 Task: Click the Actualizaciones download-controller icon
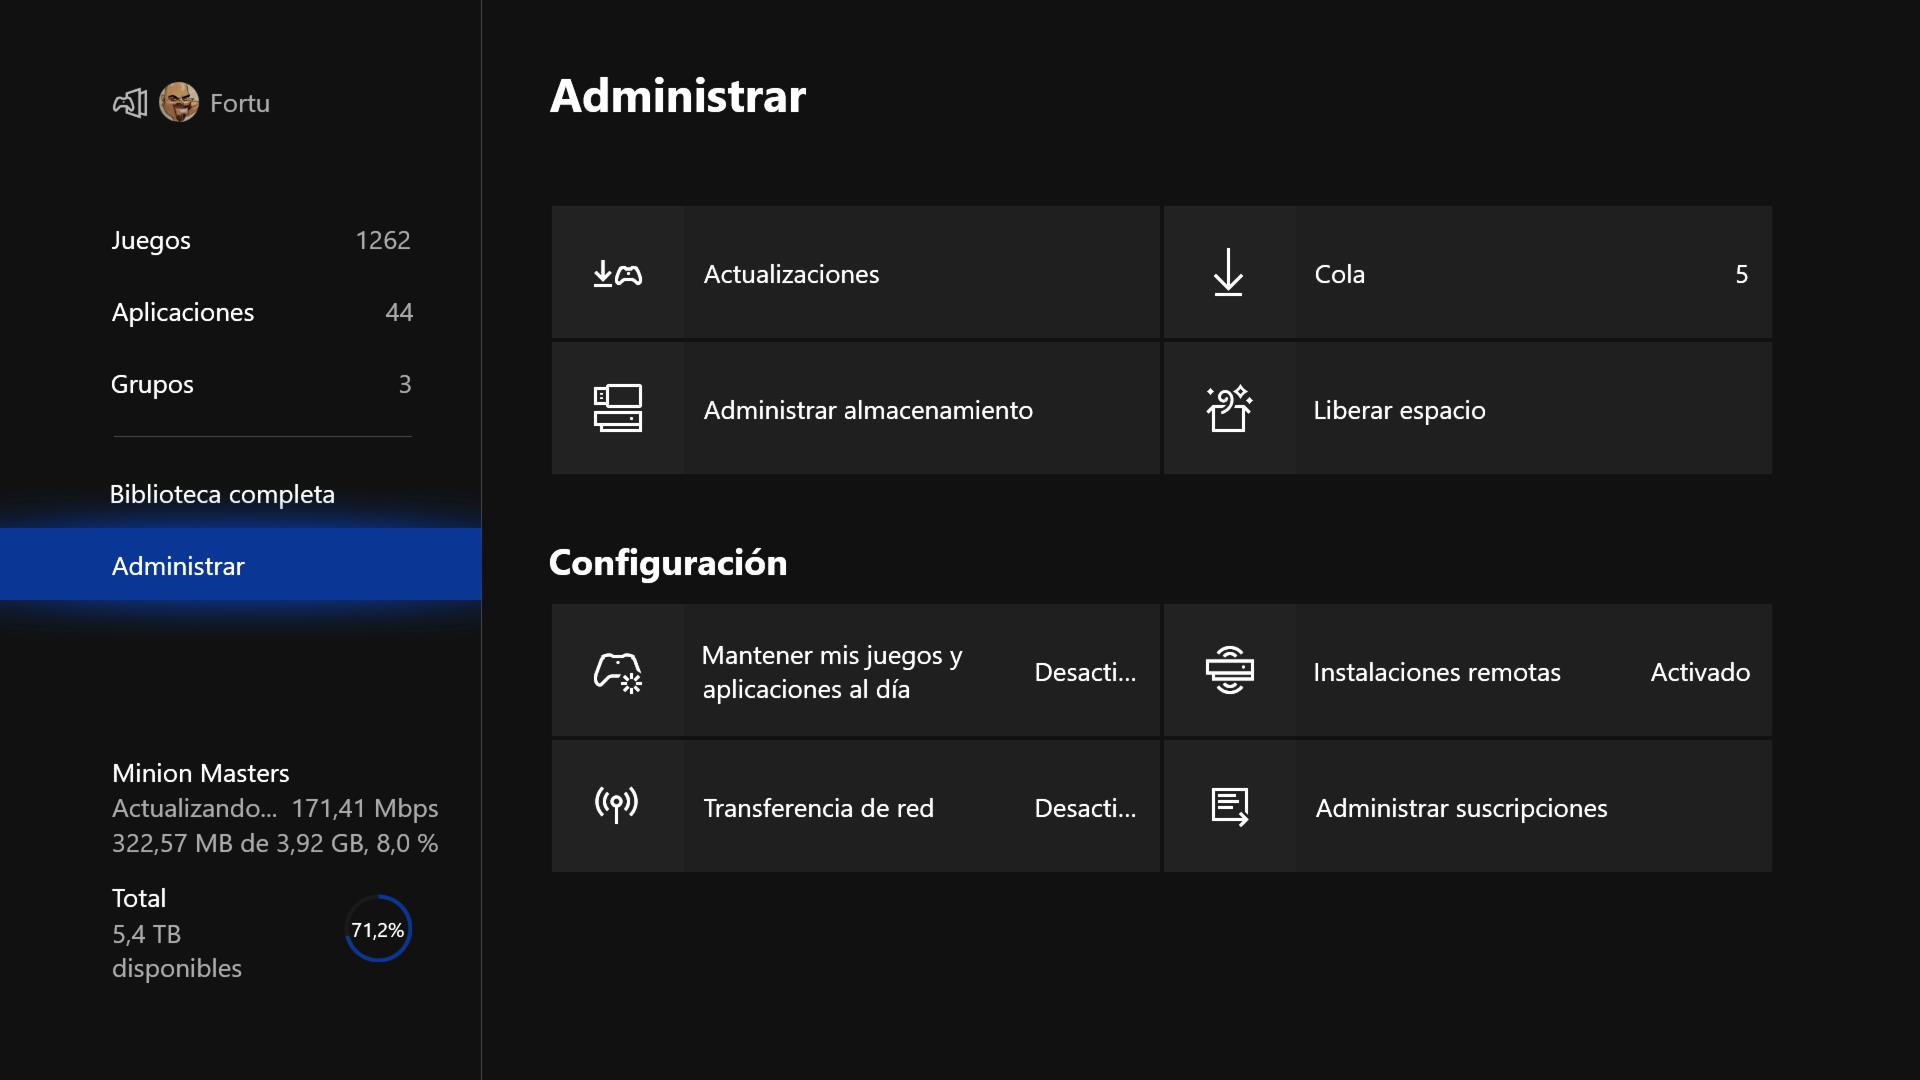click(x=617, y=273)
